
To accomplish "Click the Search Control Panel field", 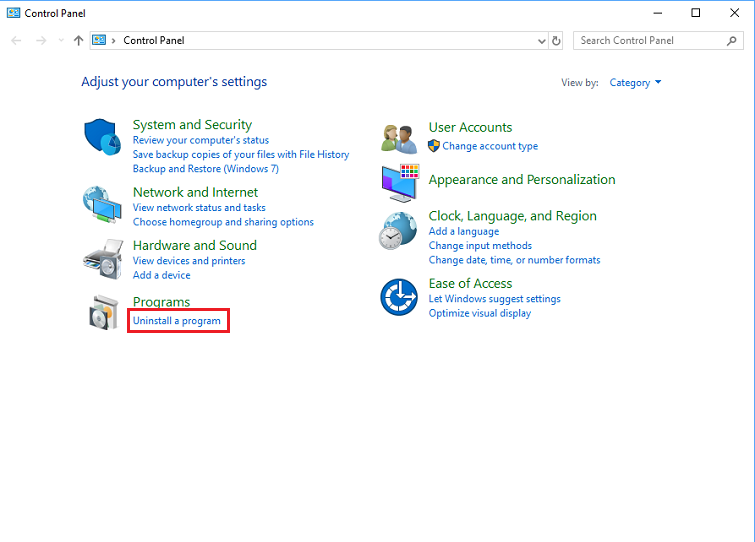I will tap(650, 41).
